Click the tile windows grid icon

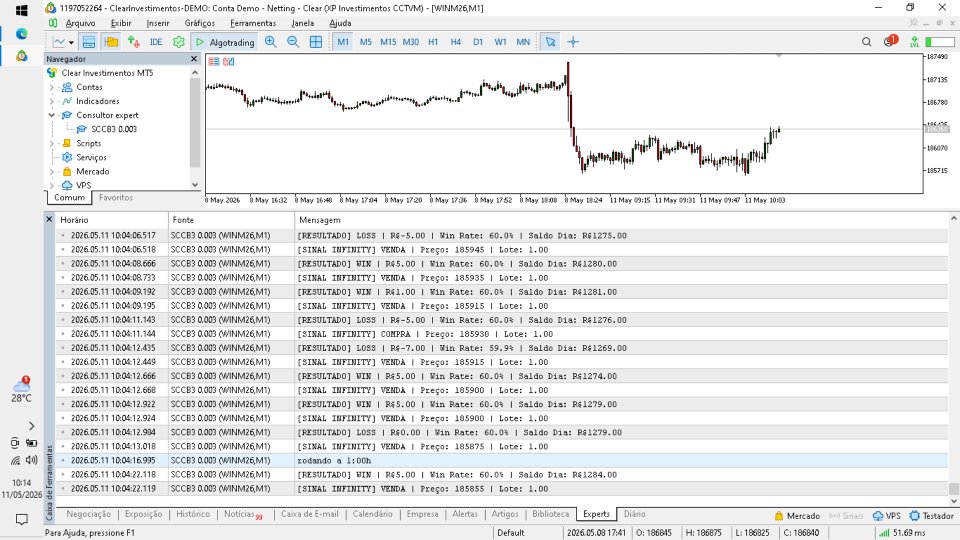pyautogui.click(x=316, y=42)
